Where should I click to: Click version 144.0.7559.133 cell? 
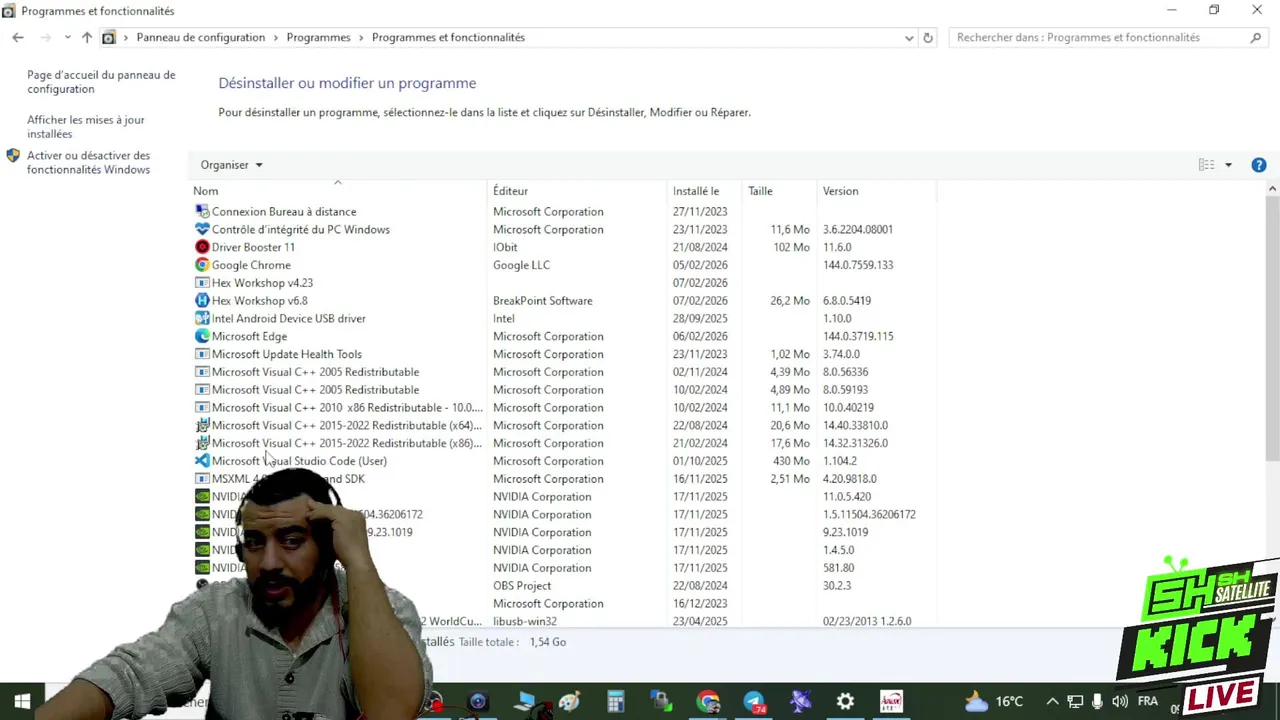pyautogui.click(x=858, y=265)
